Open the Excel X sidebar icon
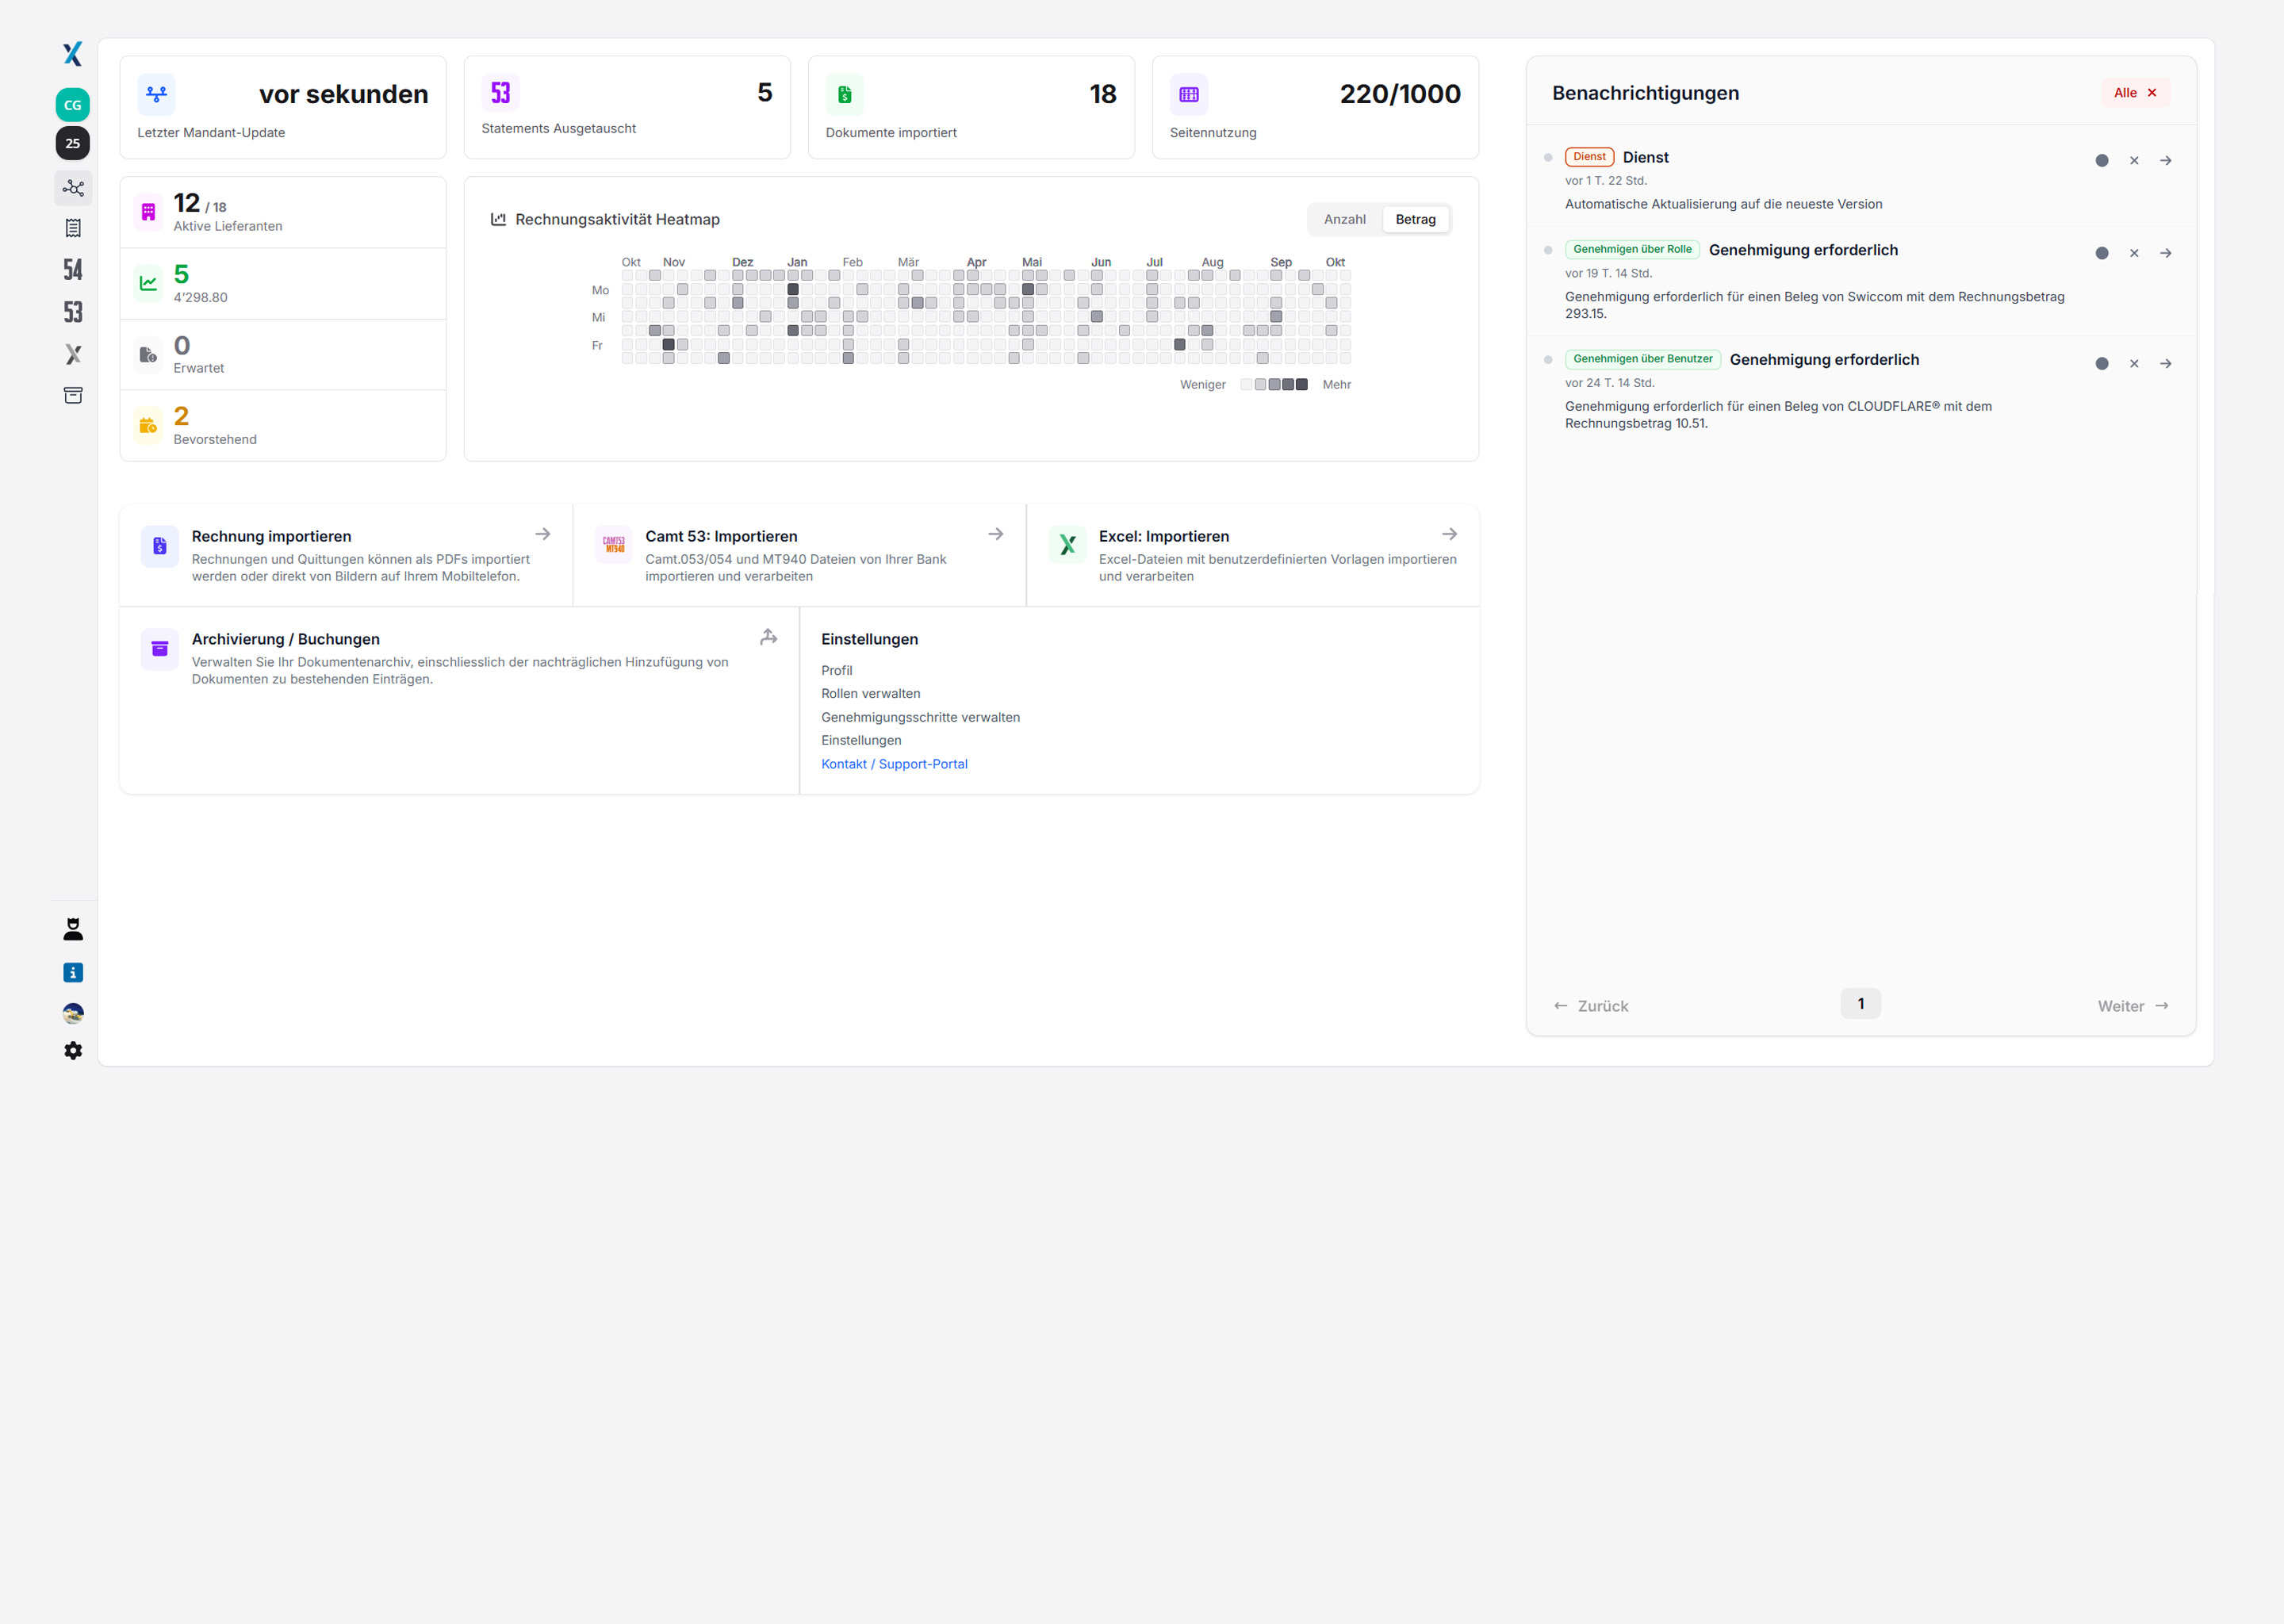The width and height of the screenshot is (2284, 1624). 73,354
